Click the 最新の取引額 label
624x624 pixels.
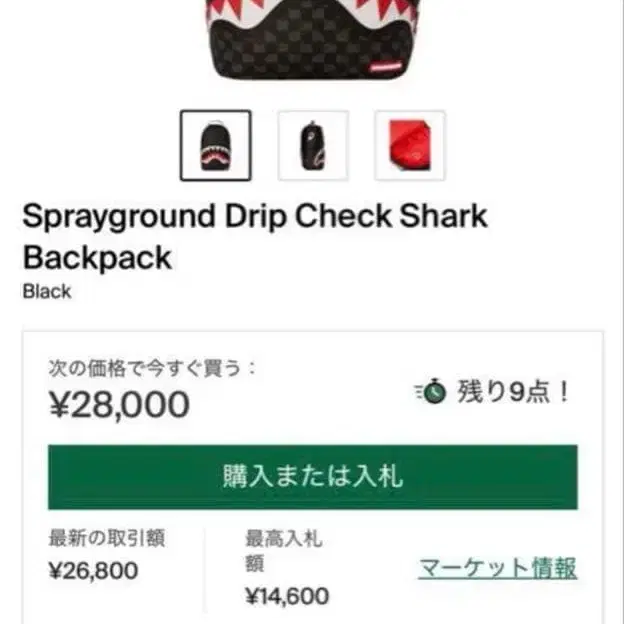pos(107,538)
